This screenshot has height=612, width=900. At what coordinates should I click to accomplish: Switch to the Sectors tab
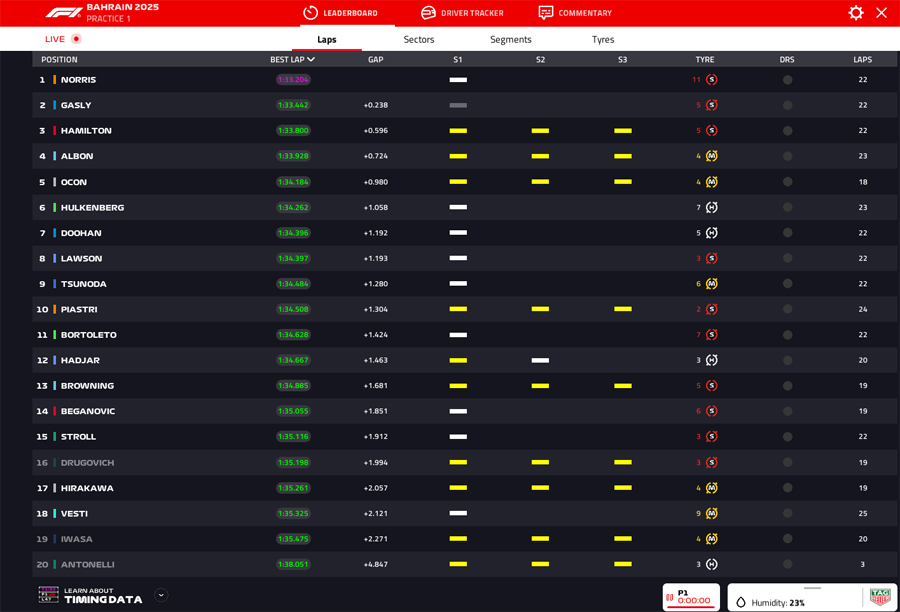(419, 39)
